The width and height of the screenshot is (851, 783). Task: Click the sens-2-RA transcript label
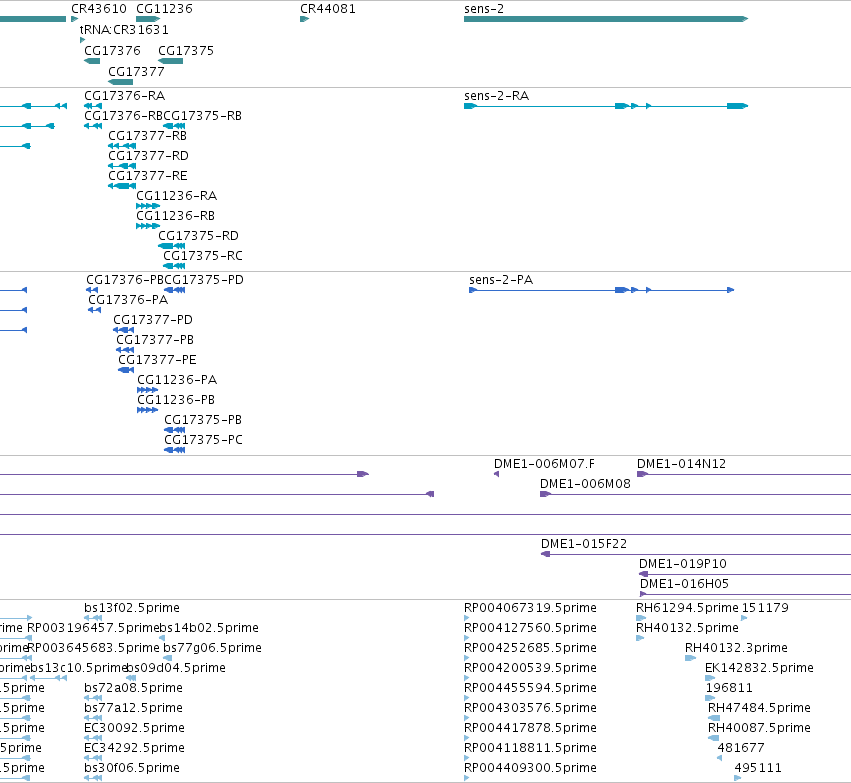click(496, 96)
